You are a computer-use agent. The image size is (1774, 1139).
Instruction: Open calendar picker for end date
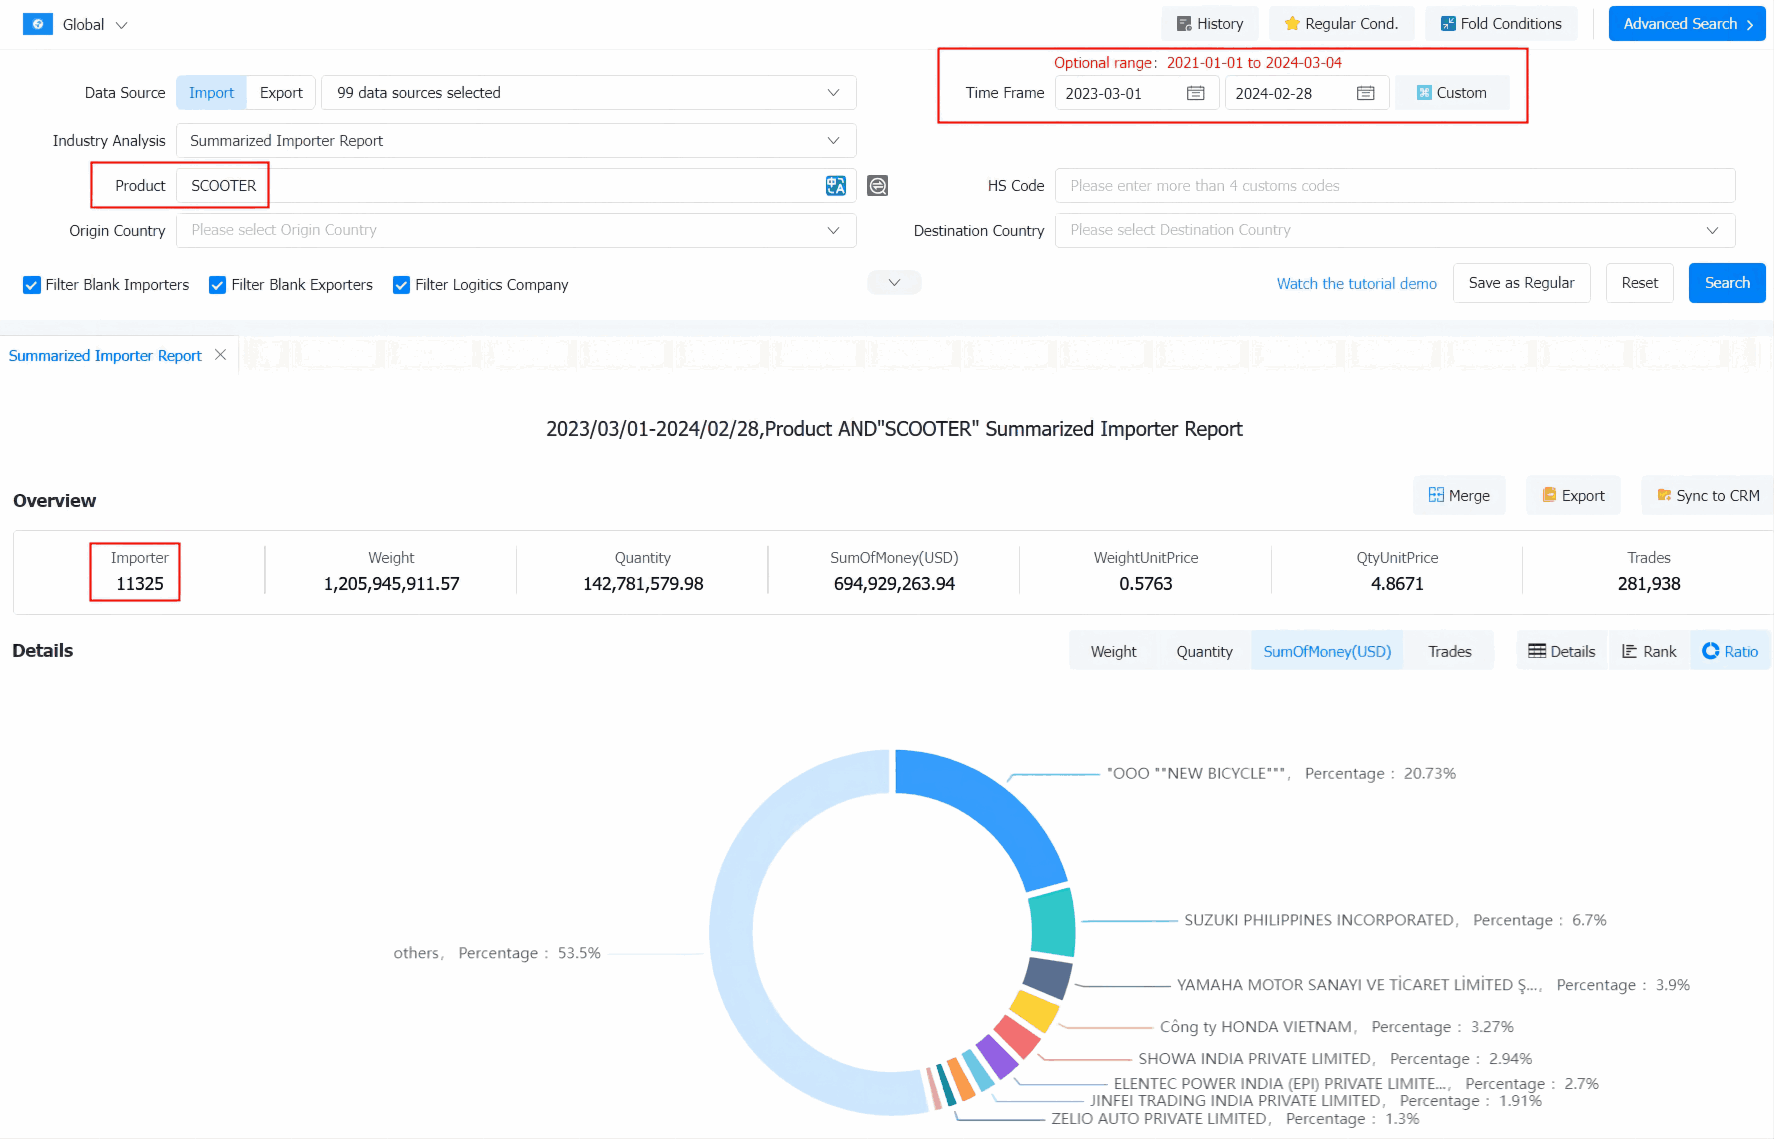(x=1365, y=93)
